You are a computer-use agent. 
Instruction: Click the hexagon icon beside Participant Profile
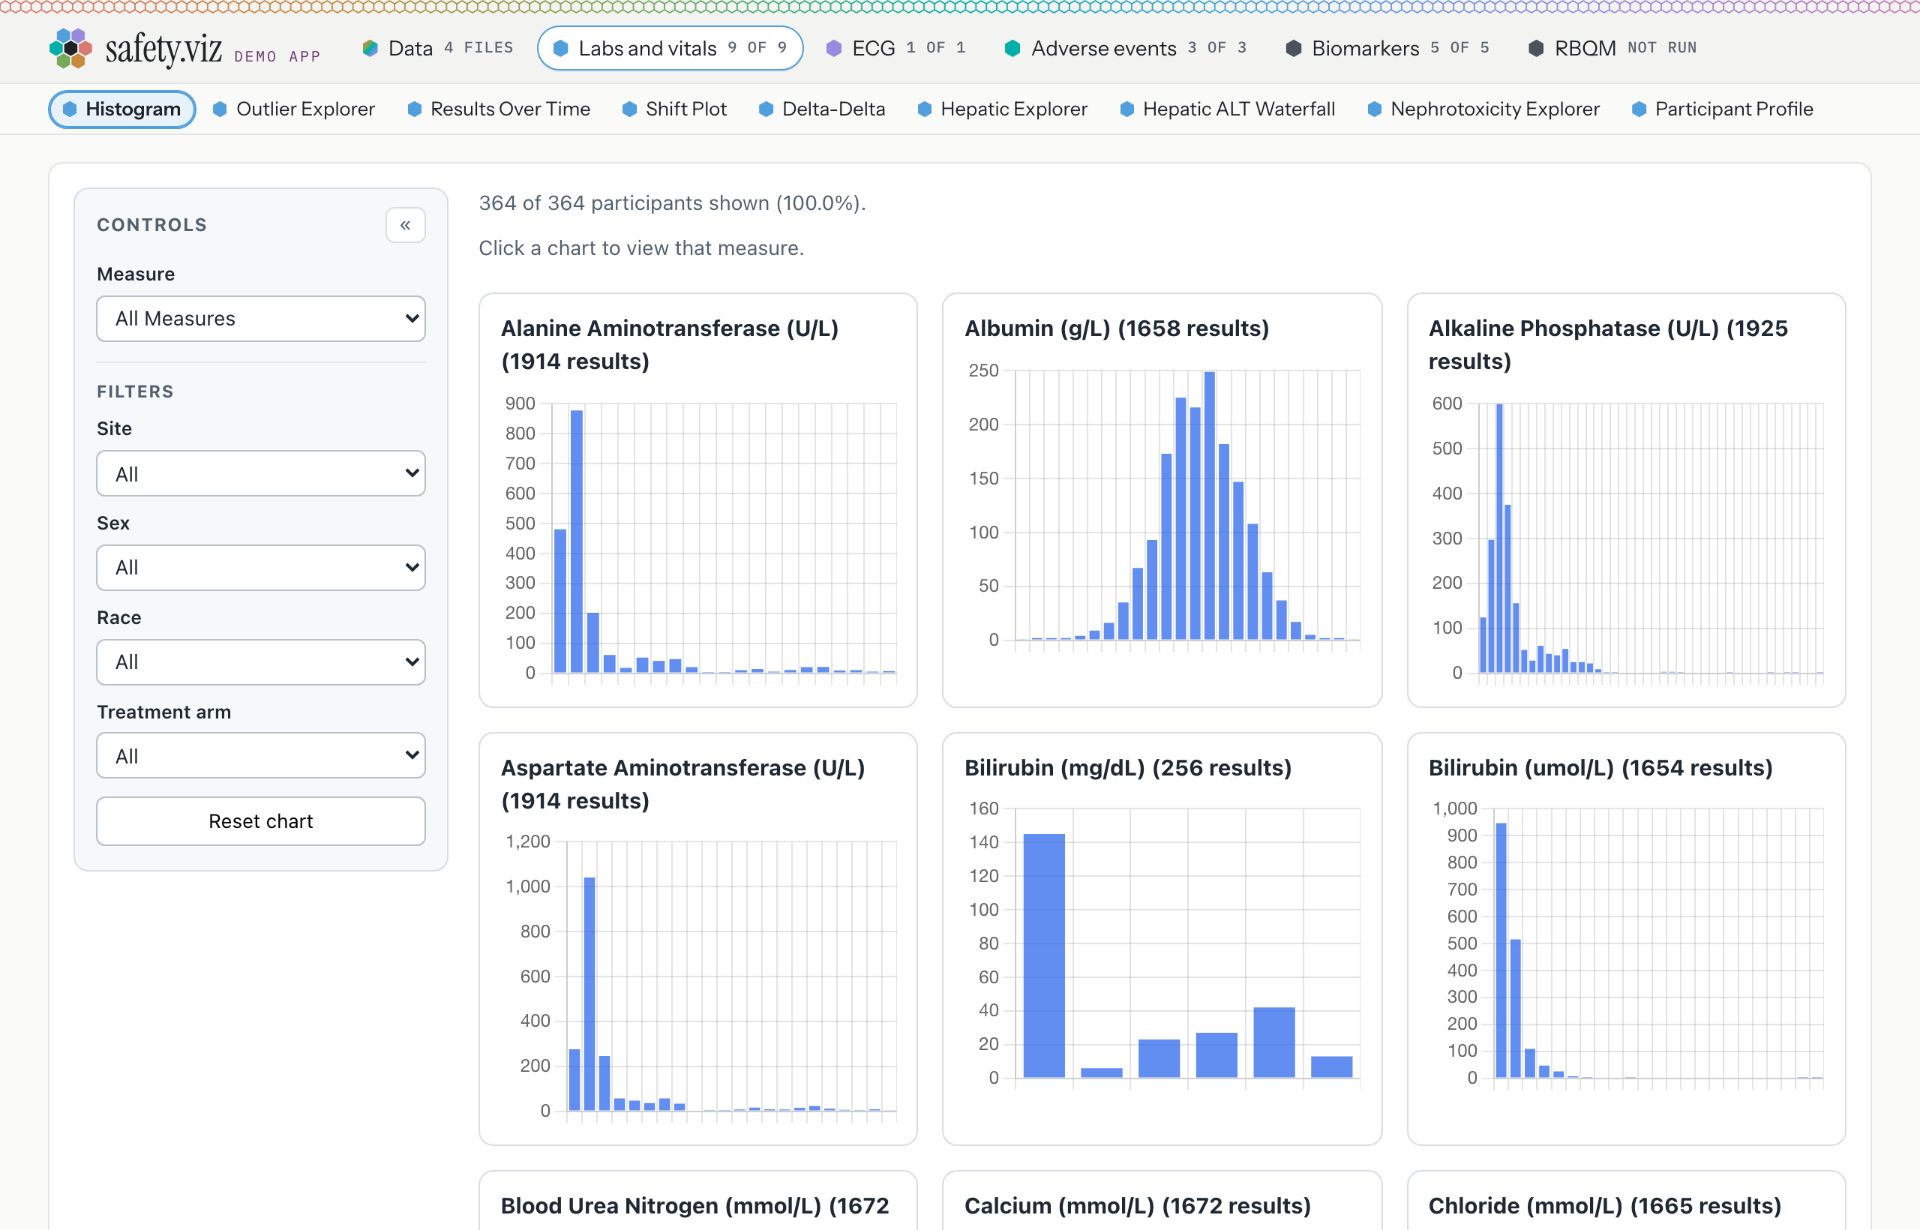(1639, 109)
